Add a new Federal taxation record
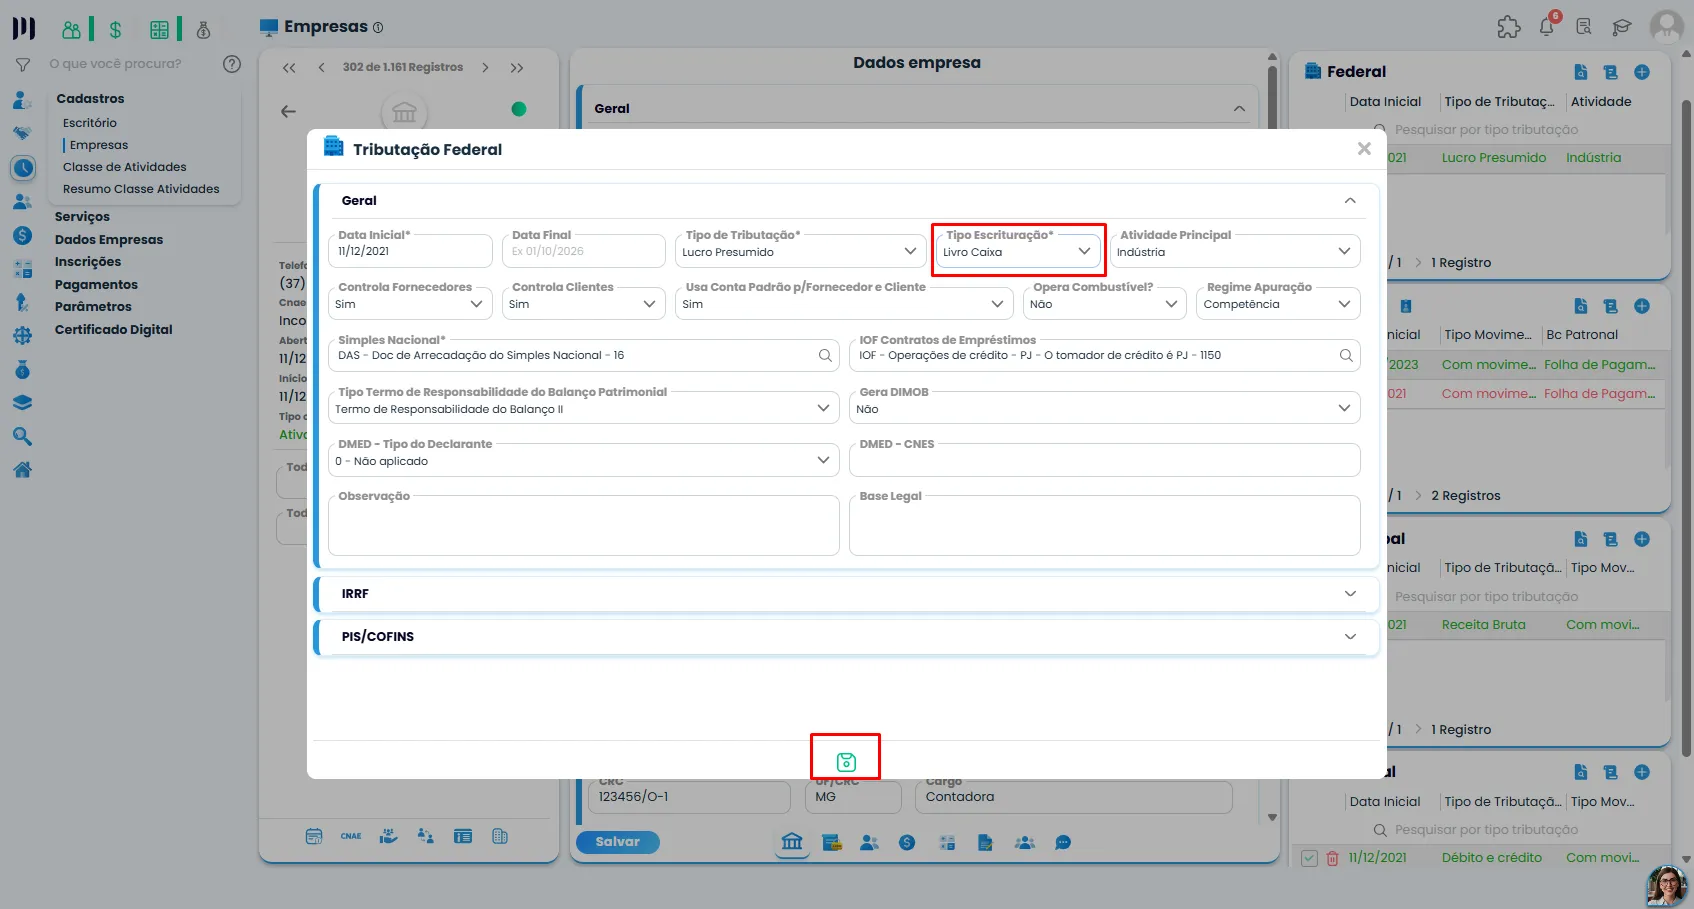 1642,72
